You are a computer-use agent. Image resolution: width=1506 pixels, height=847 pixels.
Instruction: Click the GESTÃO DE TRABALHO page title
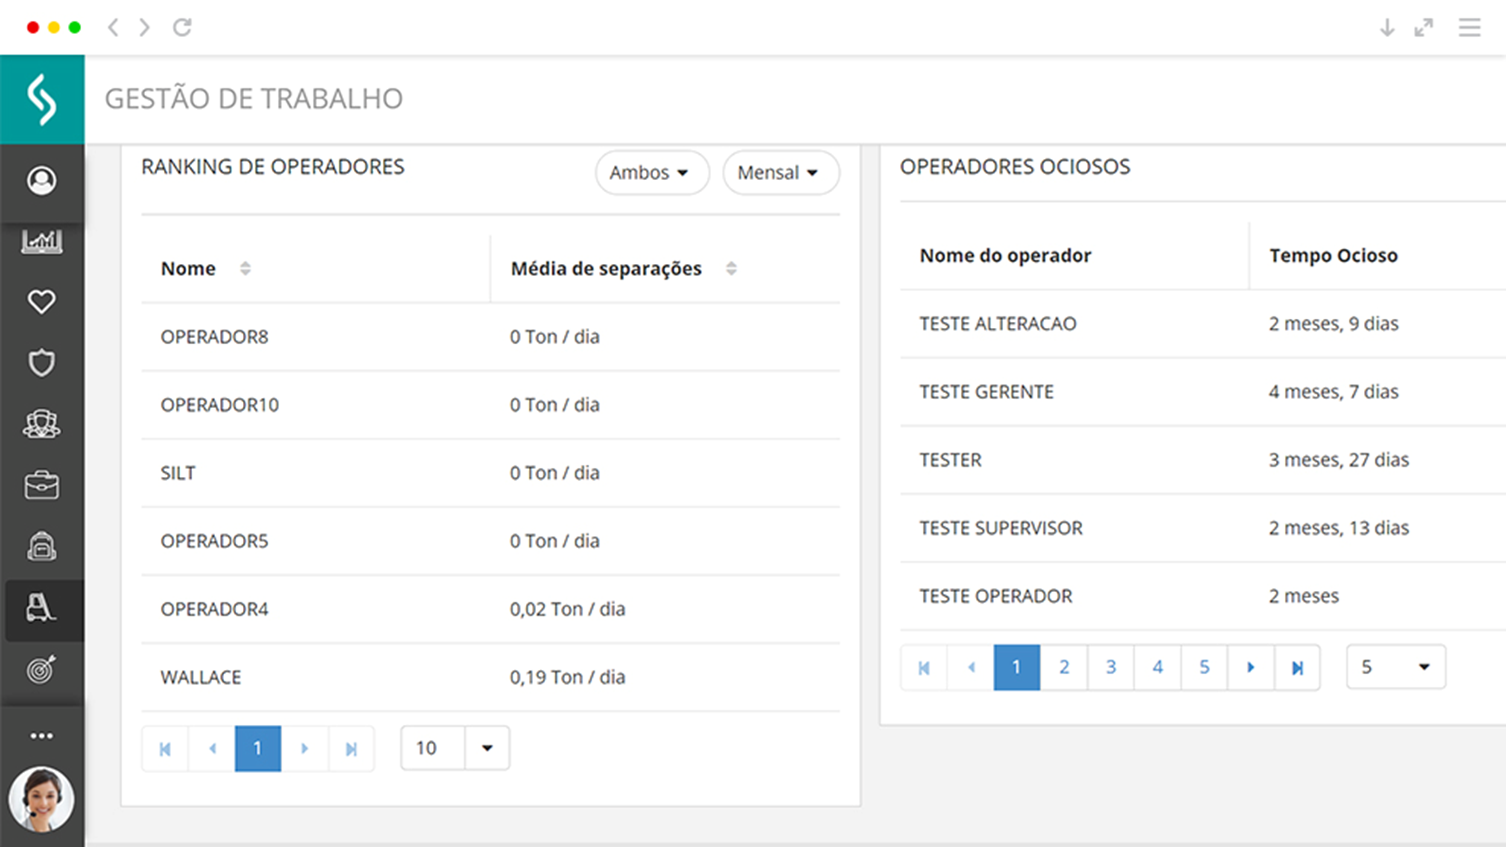[x=253, y=99]
